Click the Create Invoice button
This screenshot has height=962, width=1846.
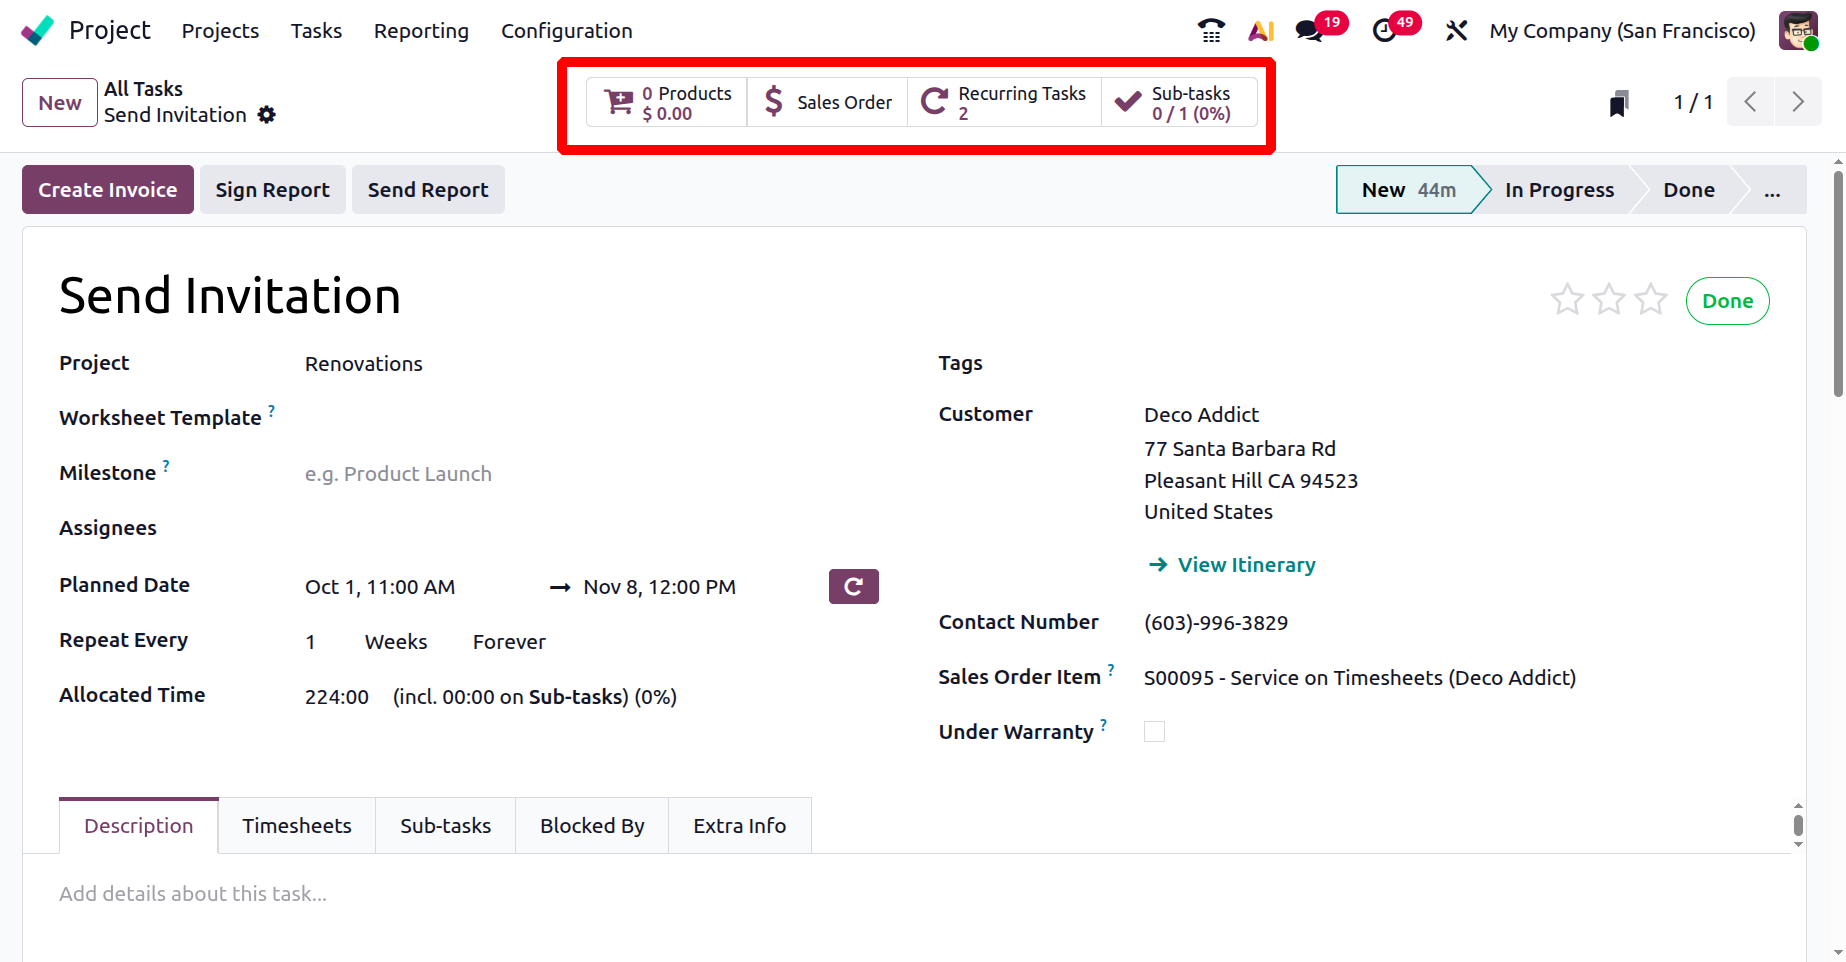(x=108, y=190)
